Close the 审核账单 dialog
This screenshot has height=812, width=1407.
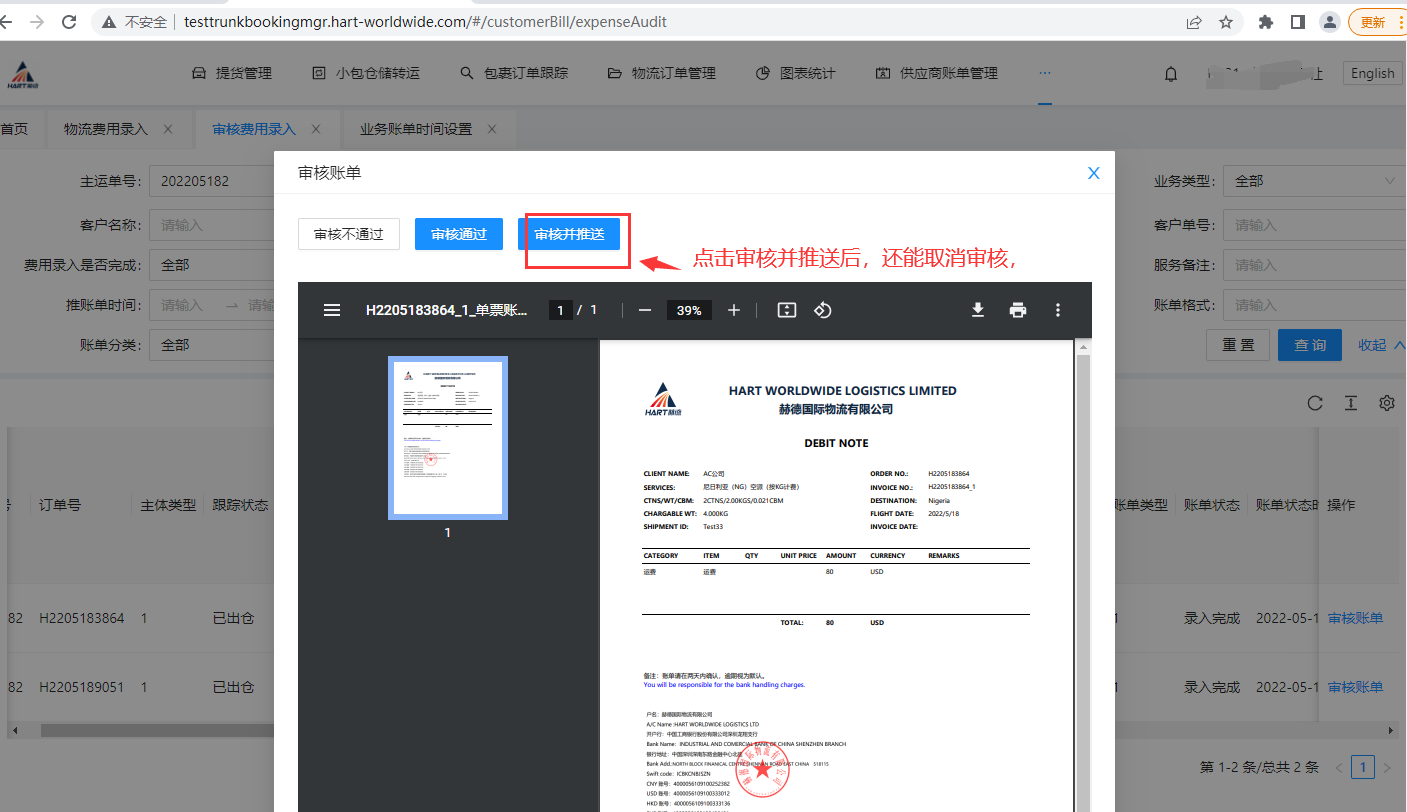[1093, 173]
